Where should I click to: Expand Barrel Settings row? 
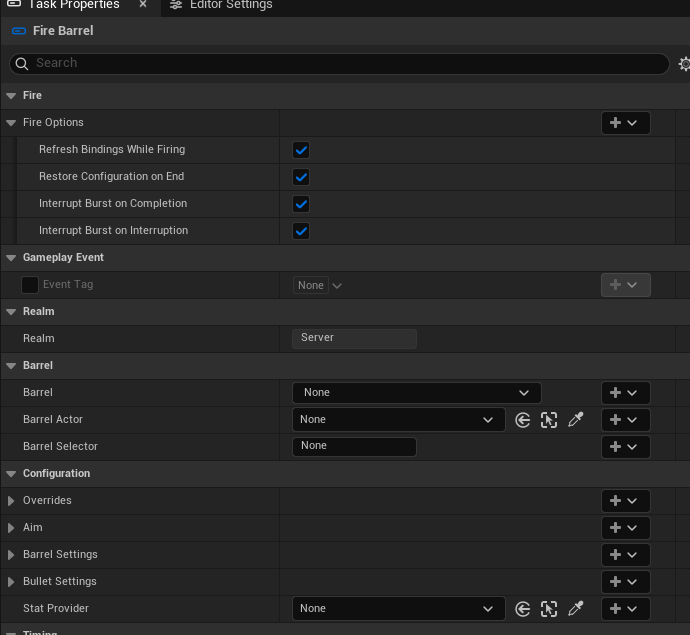pyautogui.click(x=11, y=555)
